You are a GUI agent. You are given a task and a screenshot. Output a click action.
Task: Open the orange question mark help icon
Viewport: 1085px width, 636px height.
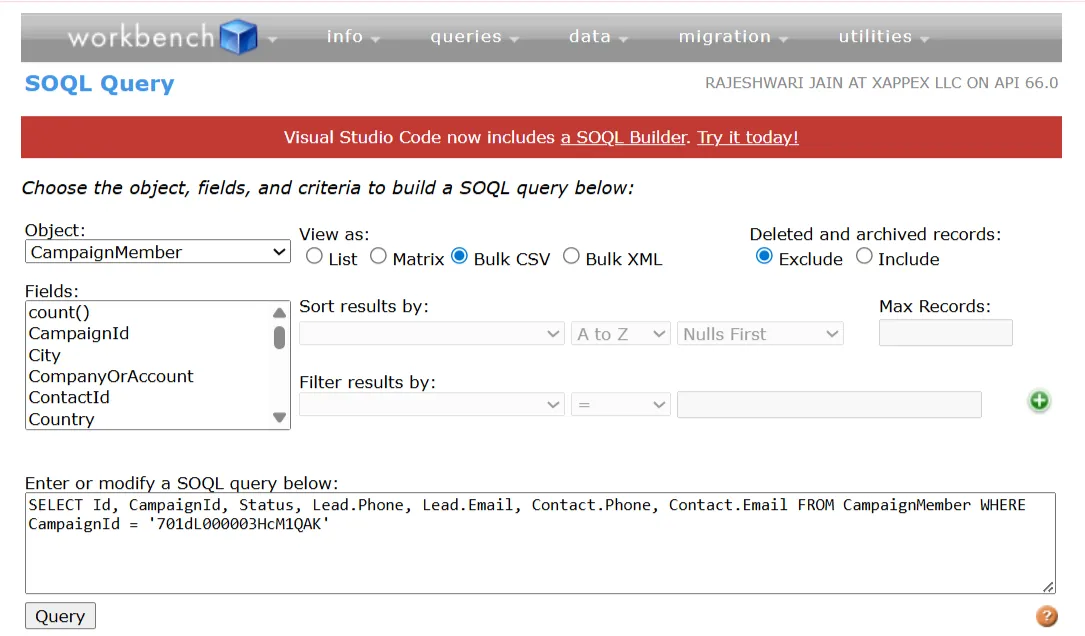point(1046,616)
